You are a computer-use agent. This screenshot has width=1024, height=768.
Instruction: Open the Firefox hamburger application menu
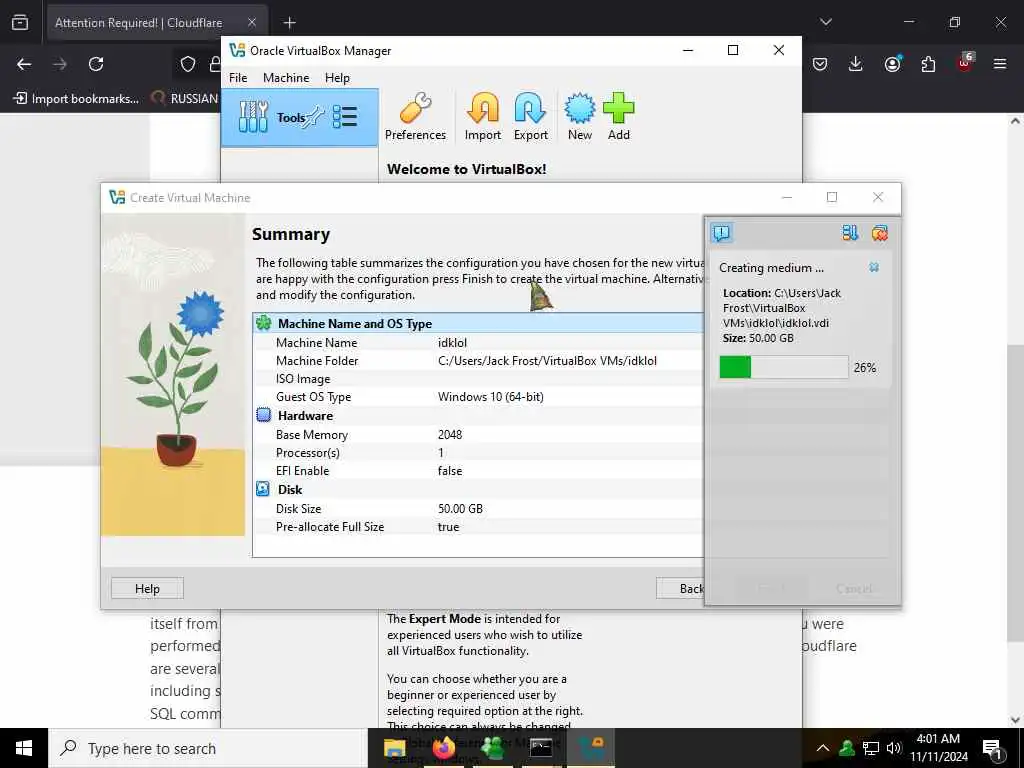pyautogui.click(x=1000, y=64)
